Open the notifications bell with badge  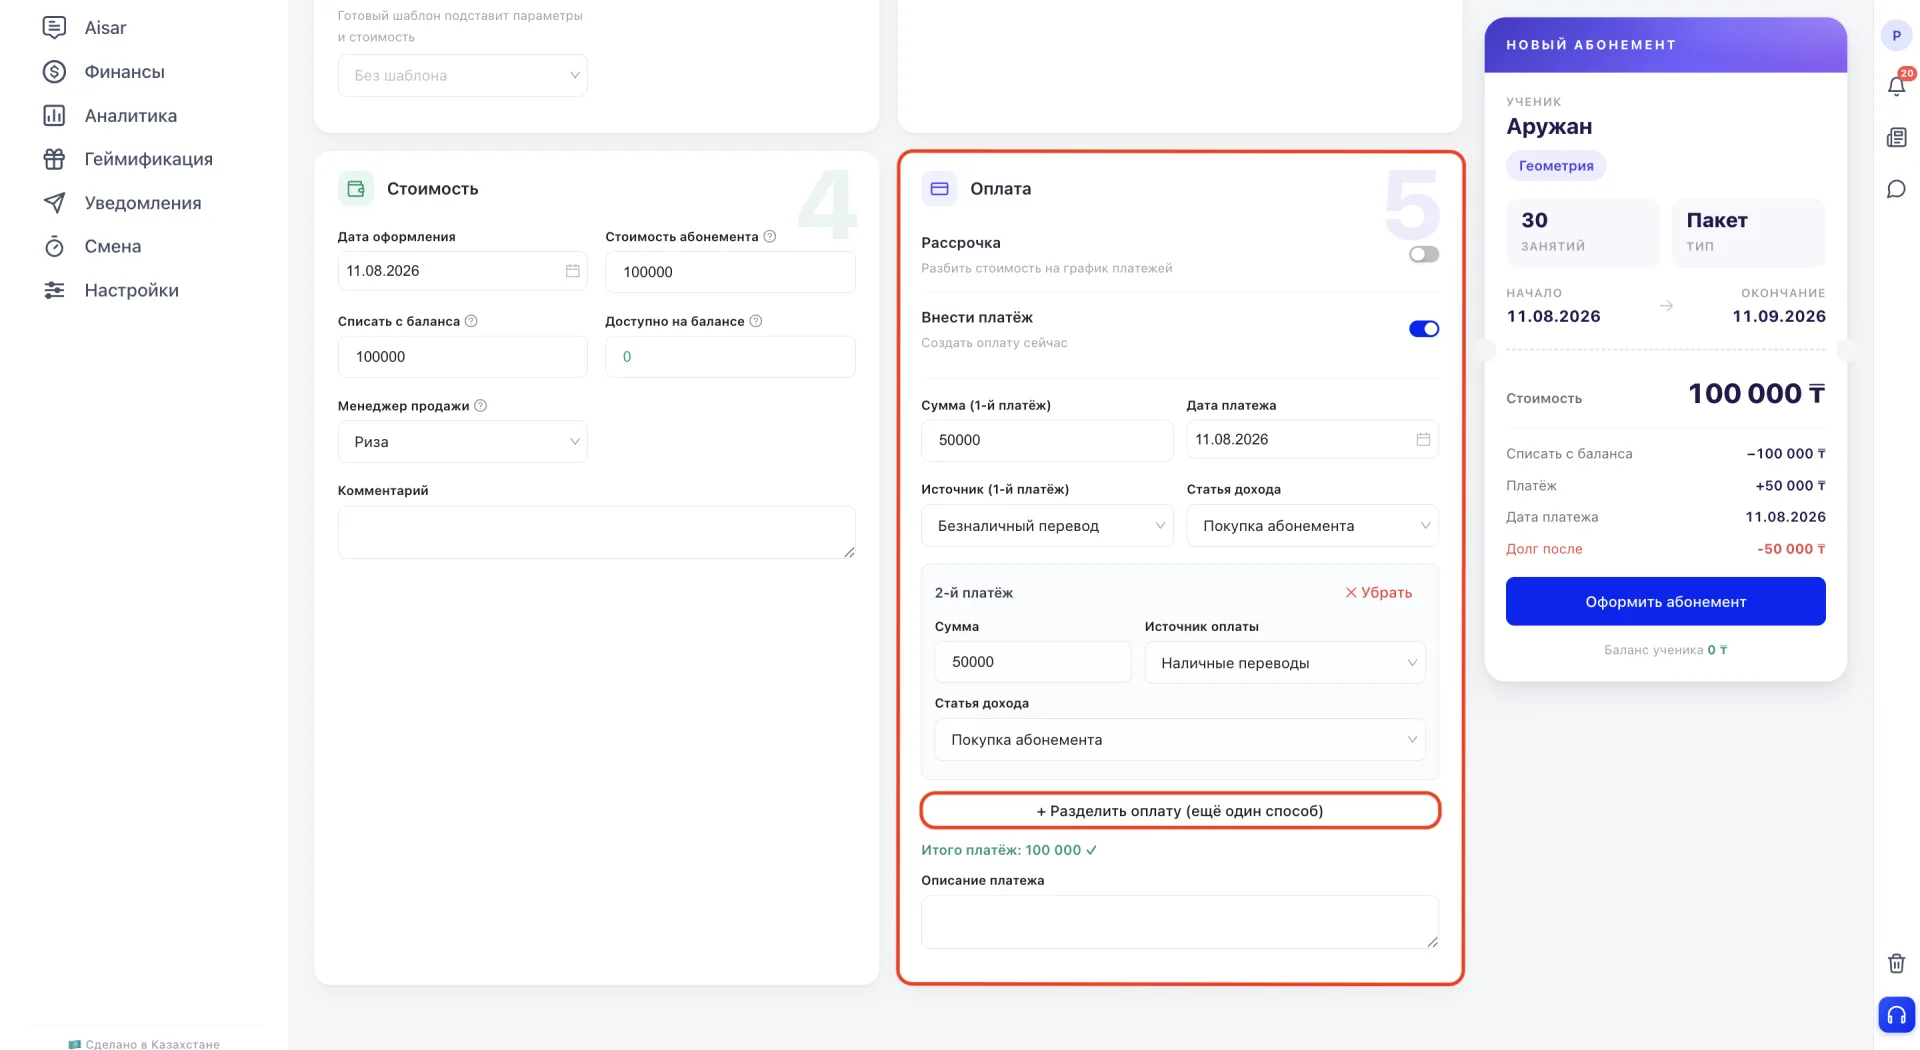point(1896,85)
